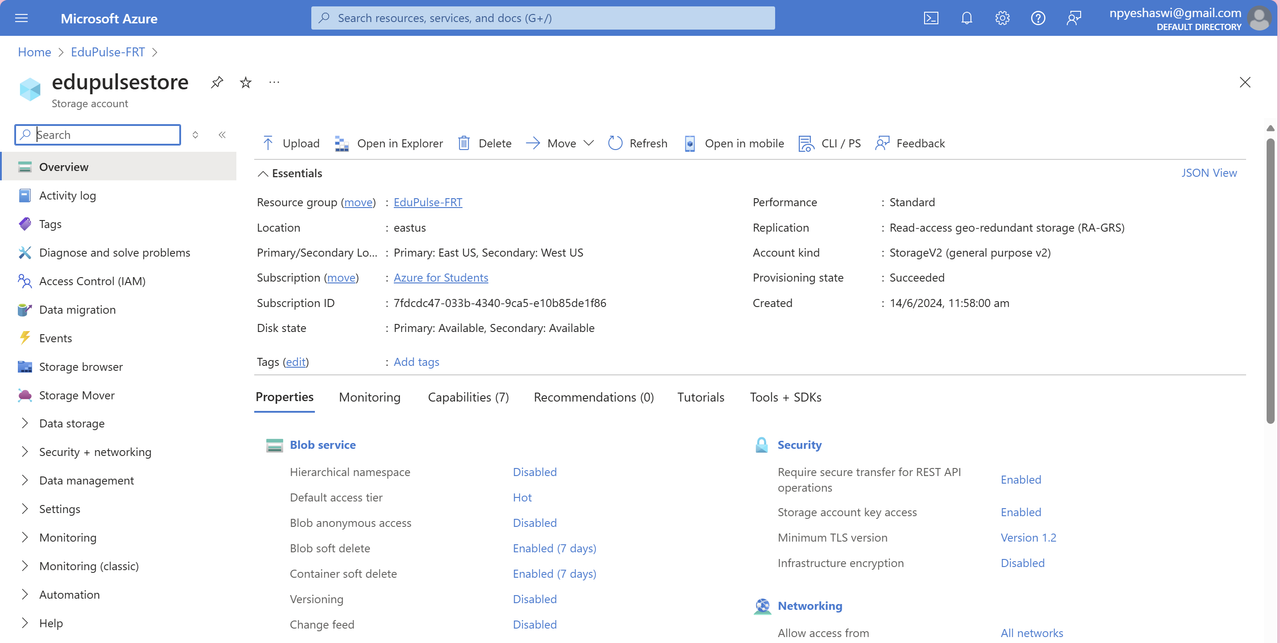Switch to Recommendations (0) tab

594,397
